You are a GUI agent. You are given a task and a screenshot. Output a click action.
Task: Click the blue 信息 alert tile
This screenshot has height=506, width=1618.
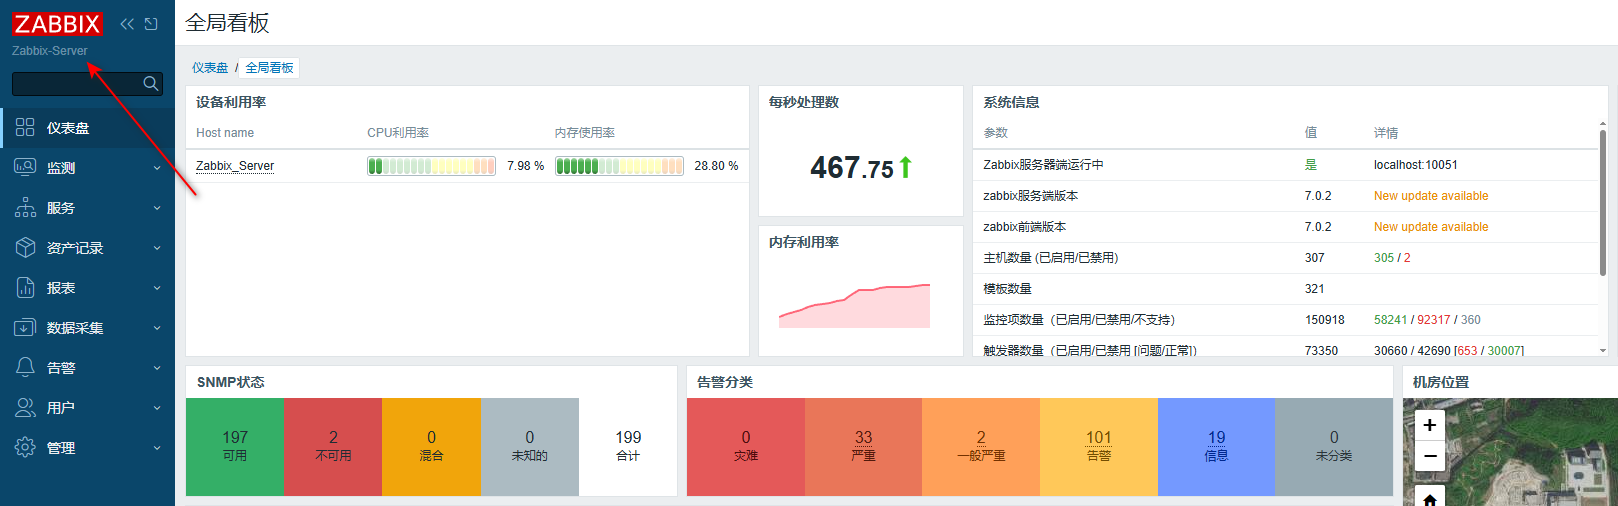point(1216,446)
